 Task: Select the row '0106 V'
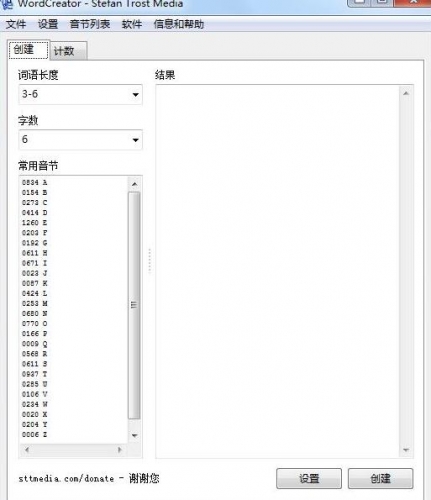pyautogui.click(x=34, y=394)
